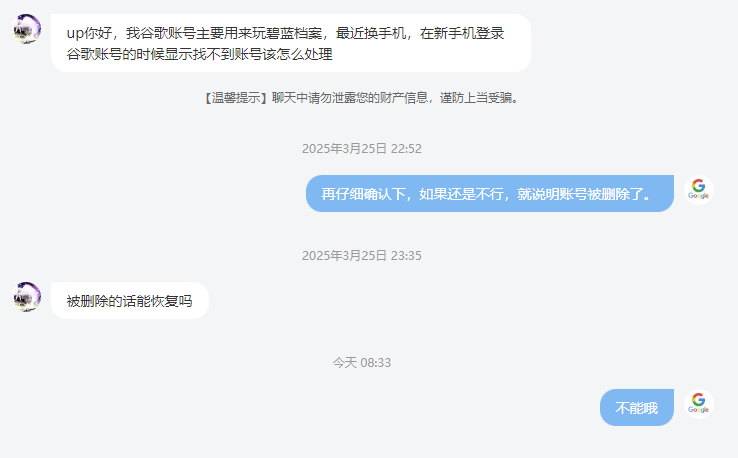This screenshot has height=458, width=738.
Task: Click the blue 不能哦 reply bubble
Action: (x=636, y=407)
